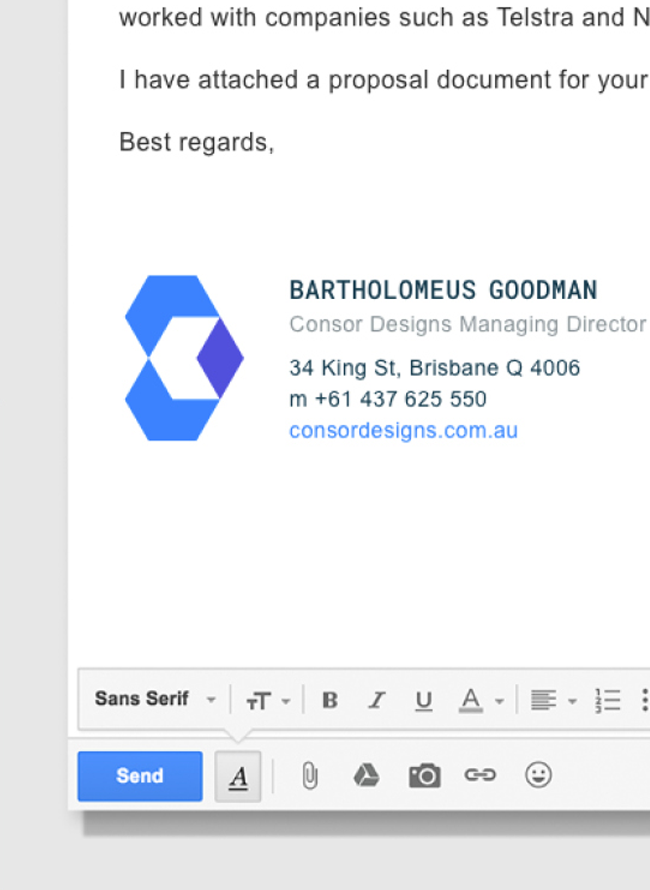The image size is (650, 890).
Task: Click the Bartholomeus Goodman signature name
Action: (443, 290)
